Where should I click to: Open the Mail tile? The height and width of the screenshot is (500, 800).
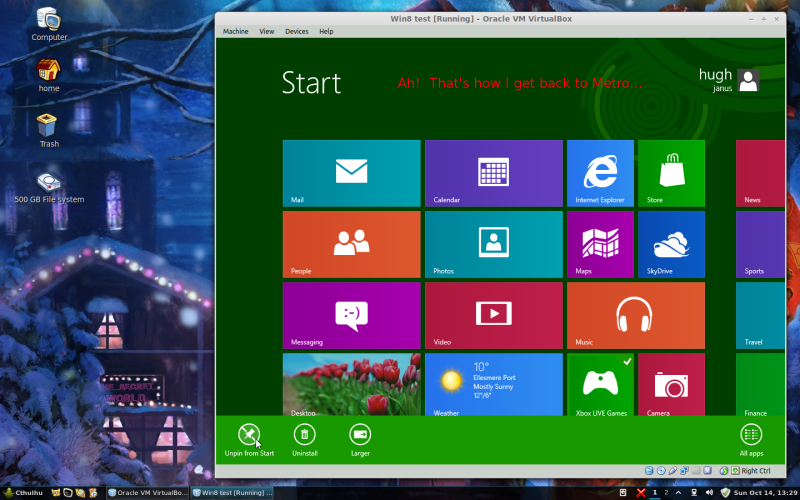tap(352, 173)
